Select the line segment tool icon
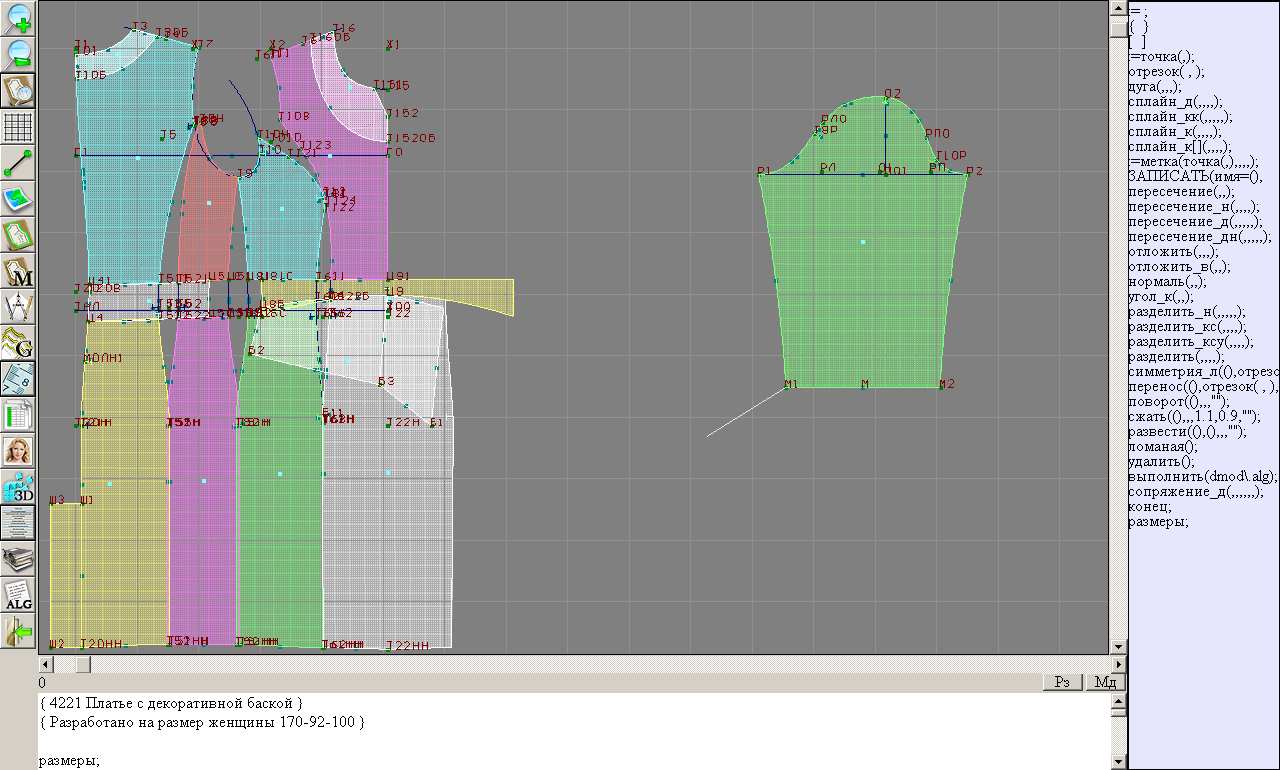1280x770 pixels. pos(19,163)
